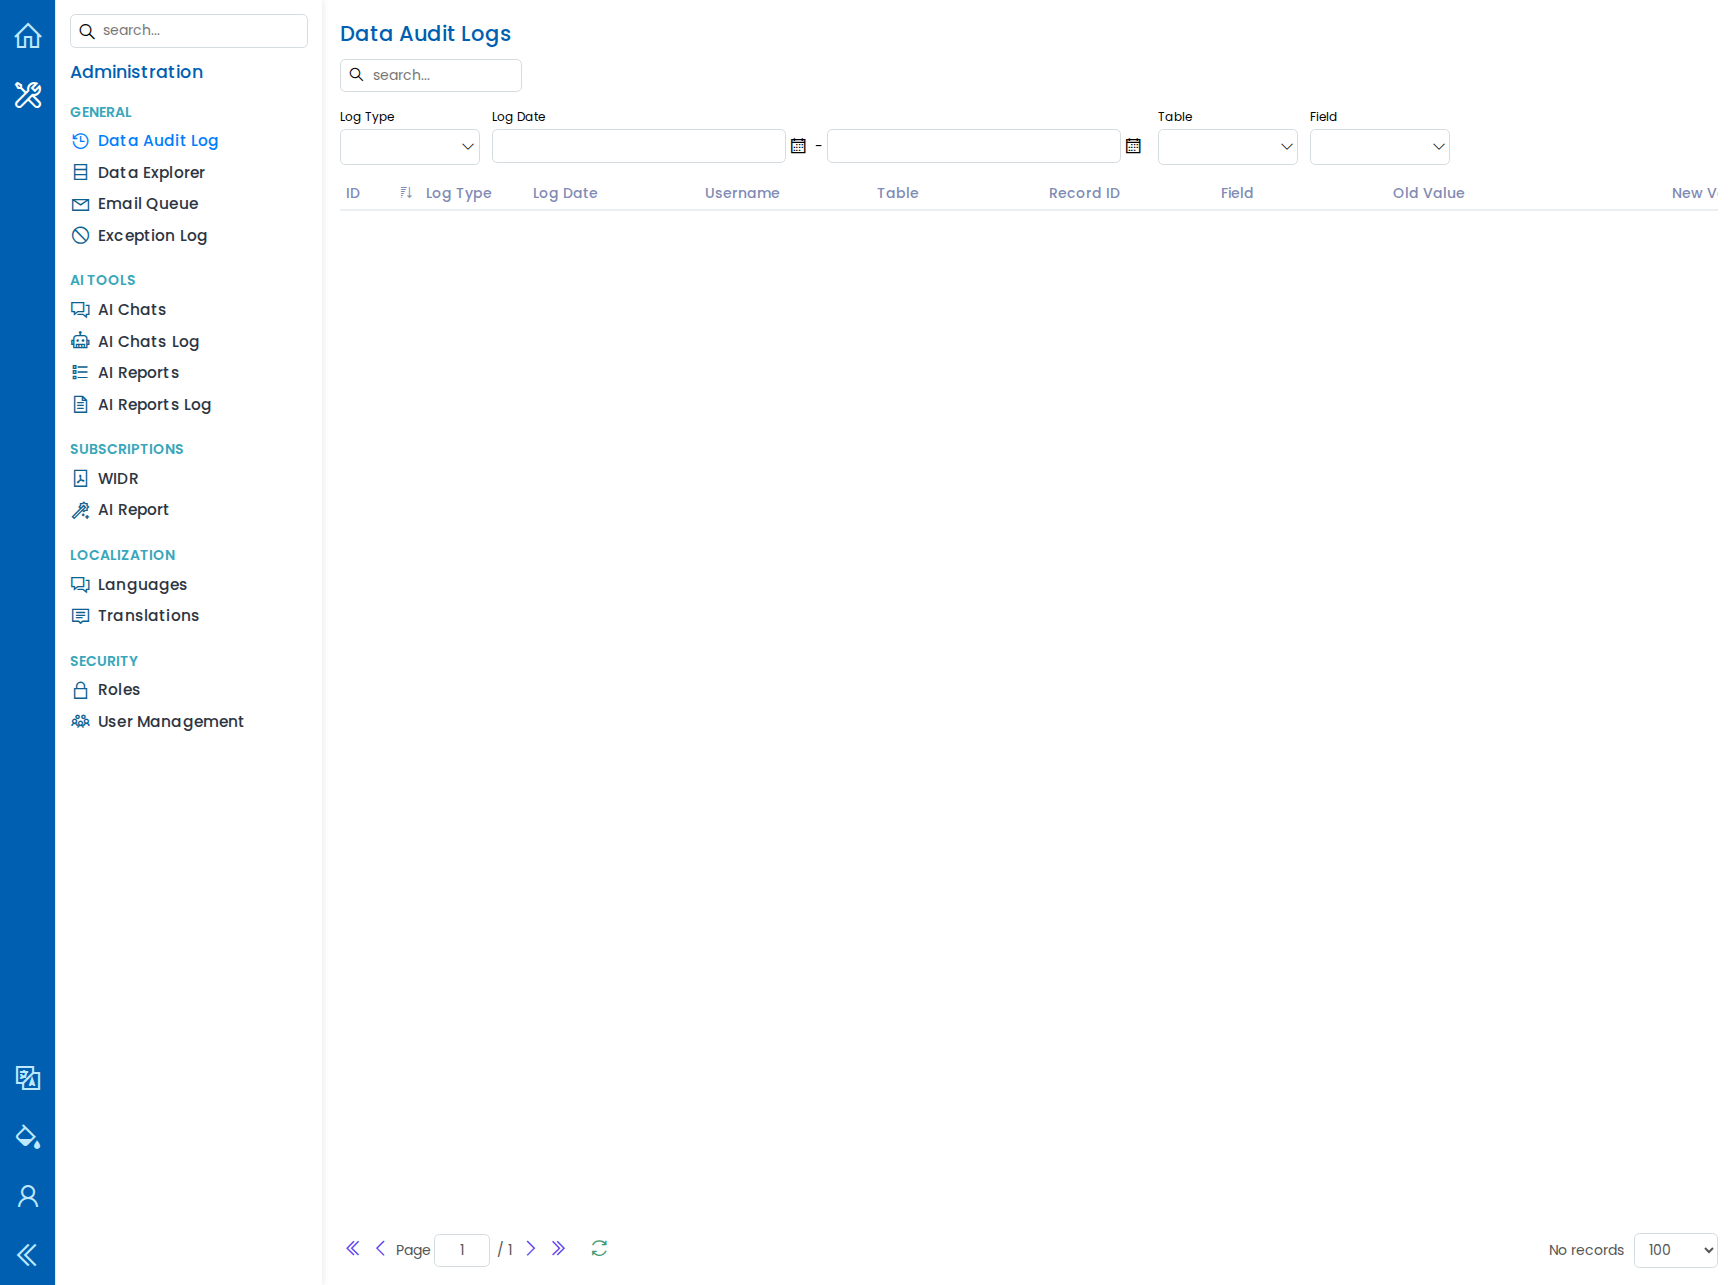Click the Email Queue envelope icon
This screenshot has height=1285, width=1735.
click(x=81, y=204)
